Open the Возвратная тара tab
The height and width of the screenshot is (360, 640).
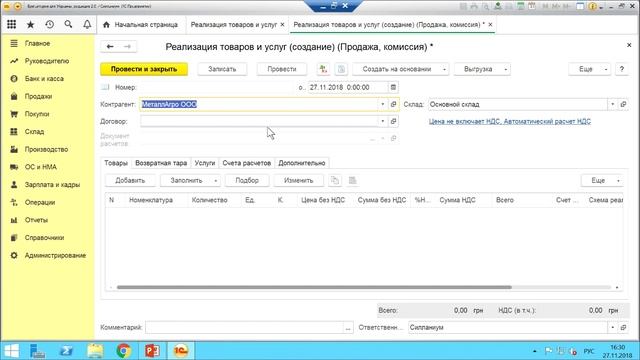tap(161, 163)
